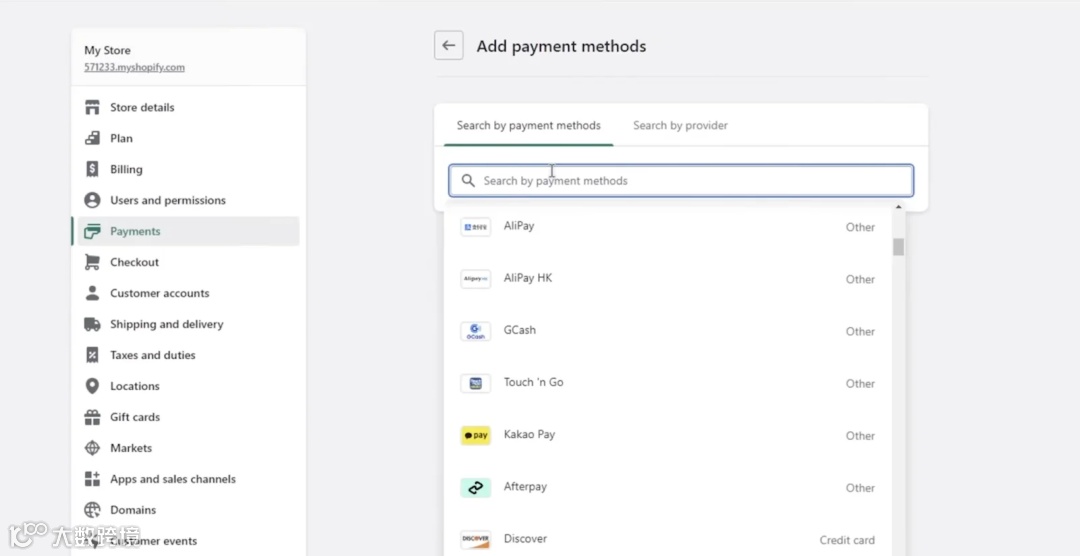Screen dimensions: 1080x556
Task: Click the Users and permissions person icon
Action: coord(92,200)
